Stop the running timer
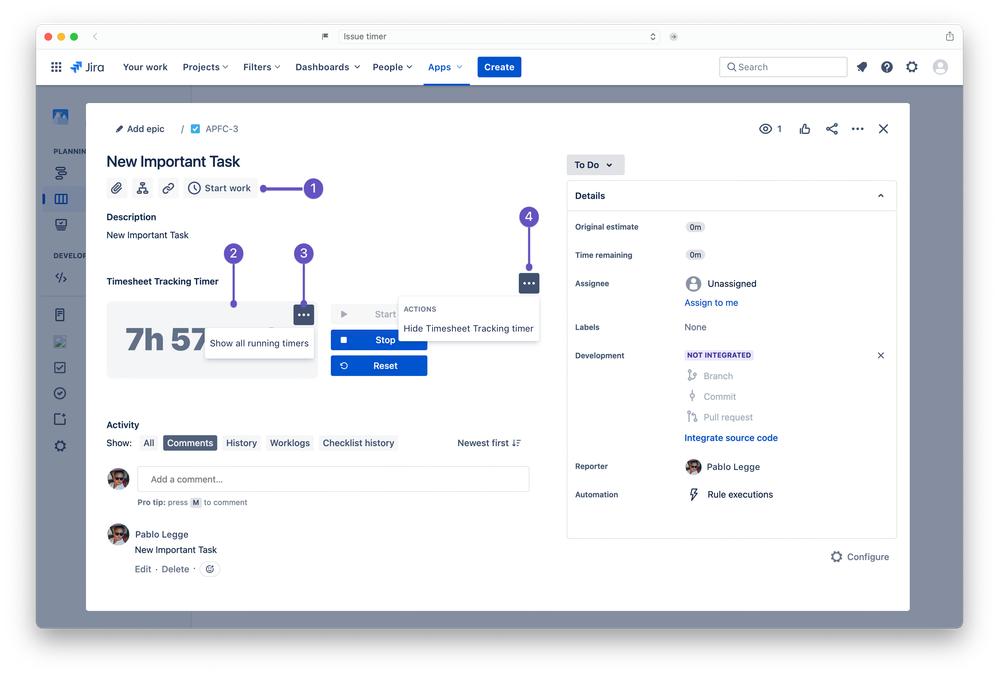 click(x=378, y=340)
